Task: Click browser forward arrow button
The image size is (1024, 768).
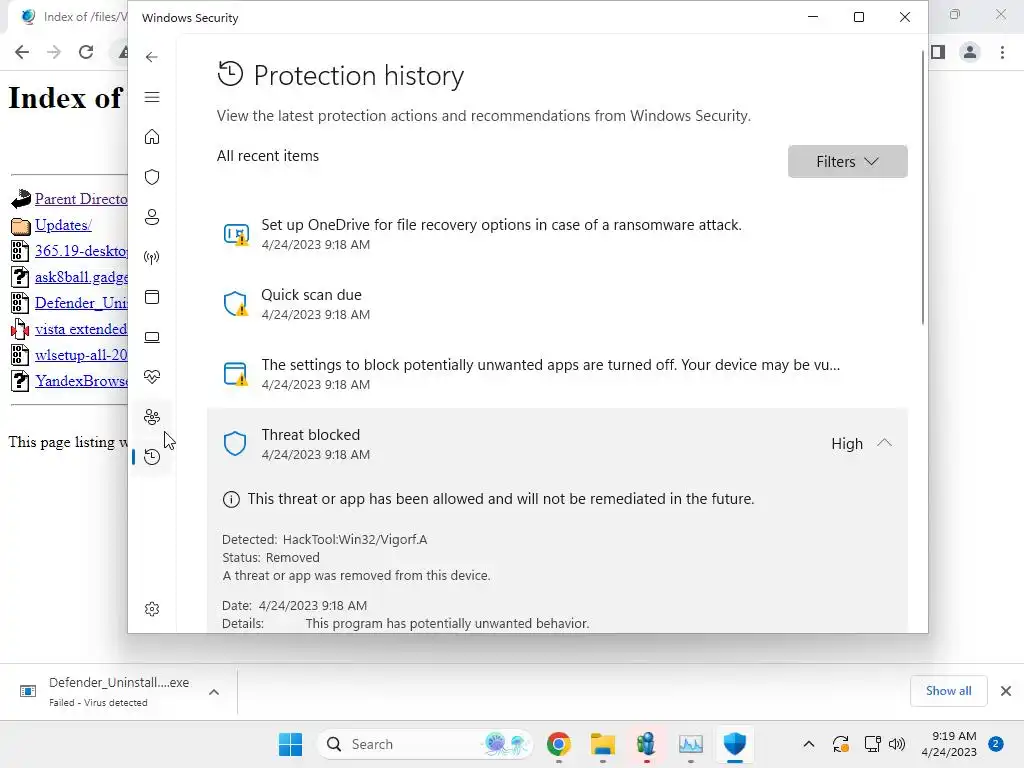Action: pyautogui.click(x=54, y=52)
